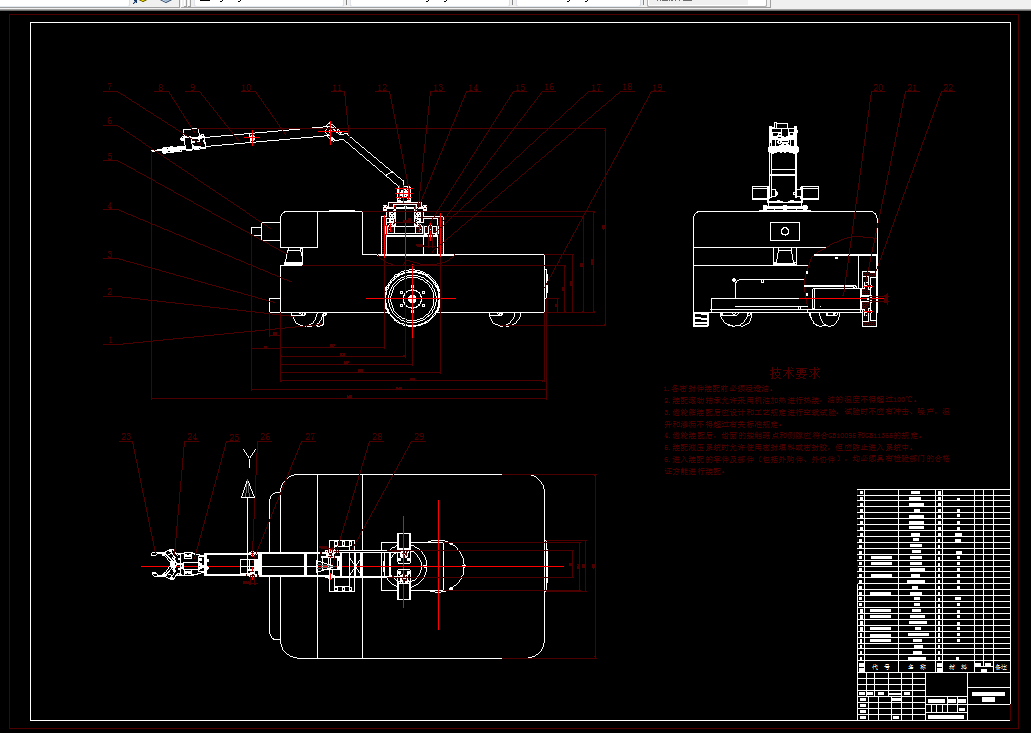The width and height of the screenshot is (1031, 733).
Task: Click the first technical requirement text line
Action: [719, 389]
